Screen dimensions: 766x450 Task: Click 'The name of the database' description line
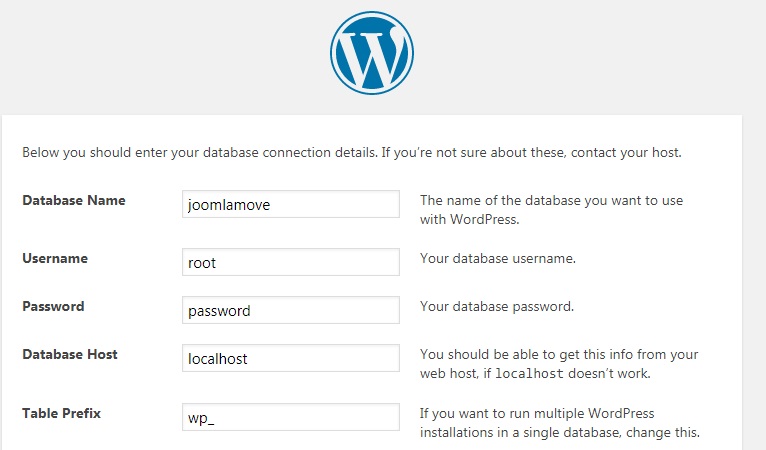coord(552,200)
